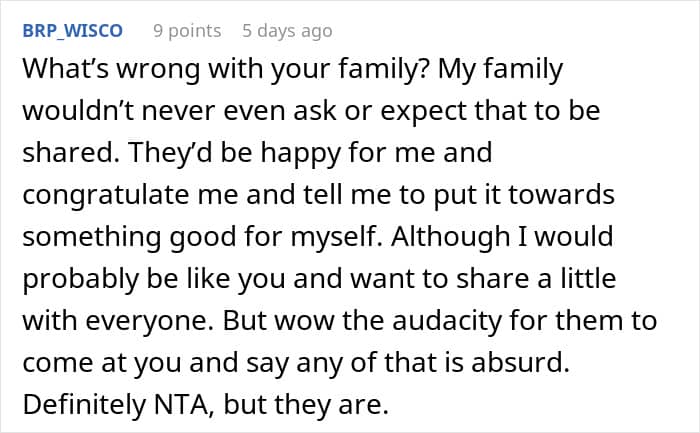
Task: Click the word "something" in the comment
Action: coord(83,239)
